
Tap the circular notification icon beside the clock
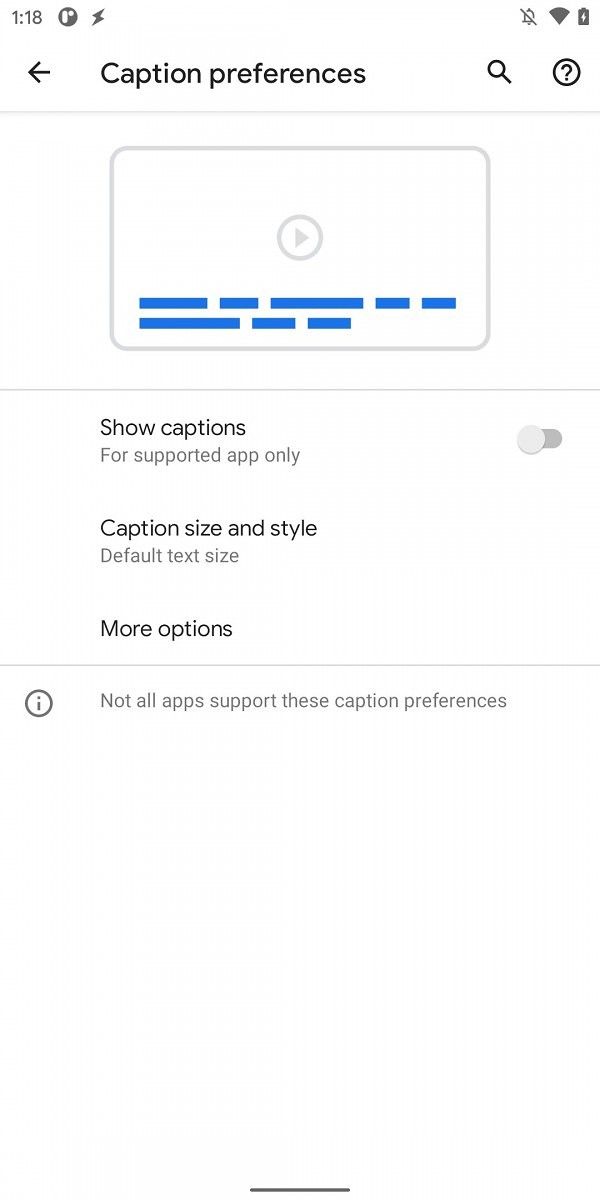[x=66, y=16]
